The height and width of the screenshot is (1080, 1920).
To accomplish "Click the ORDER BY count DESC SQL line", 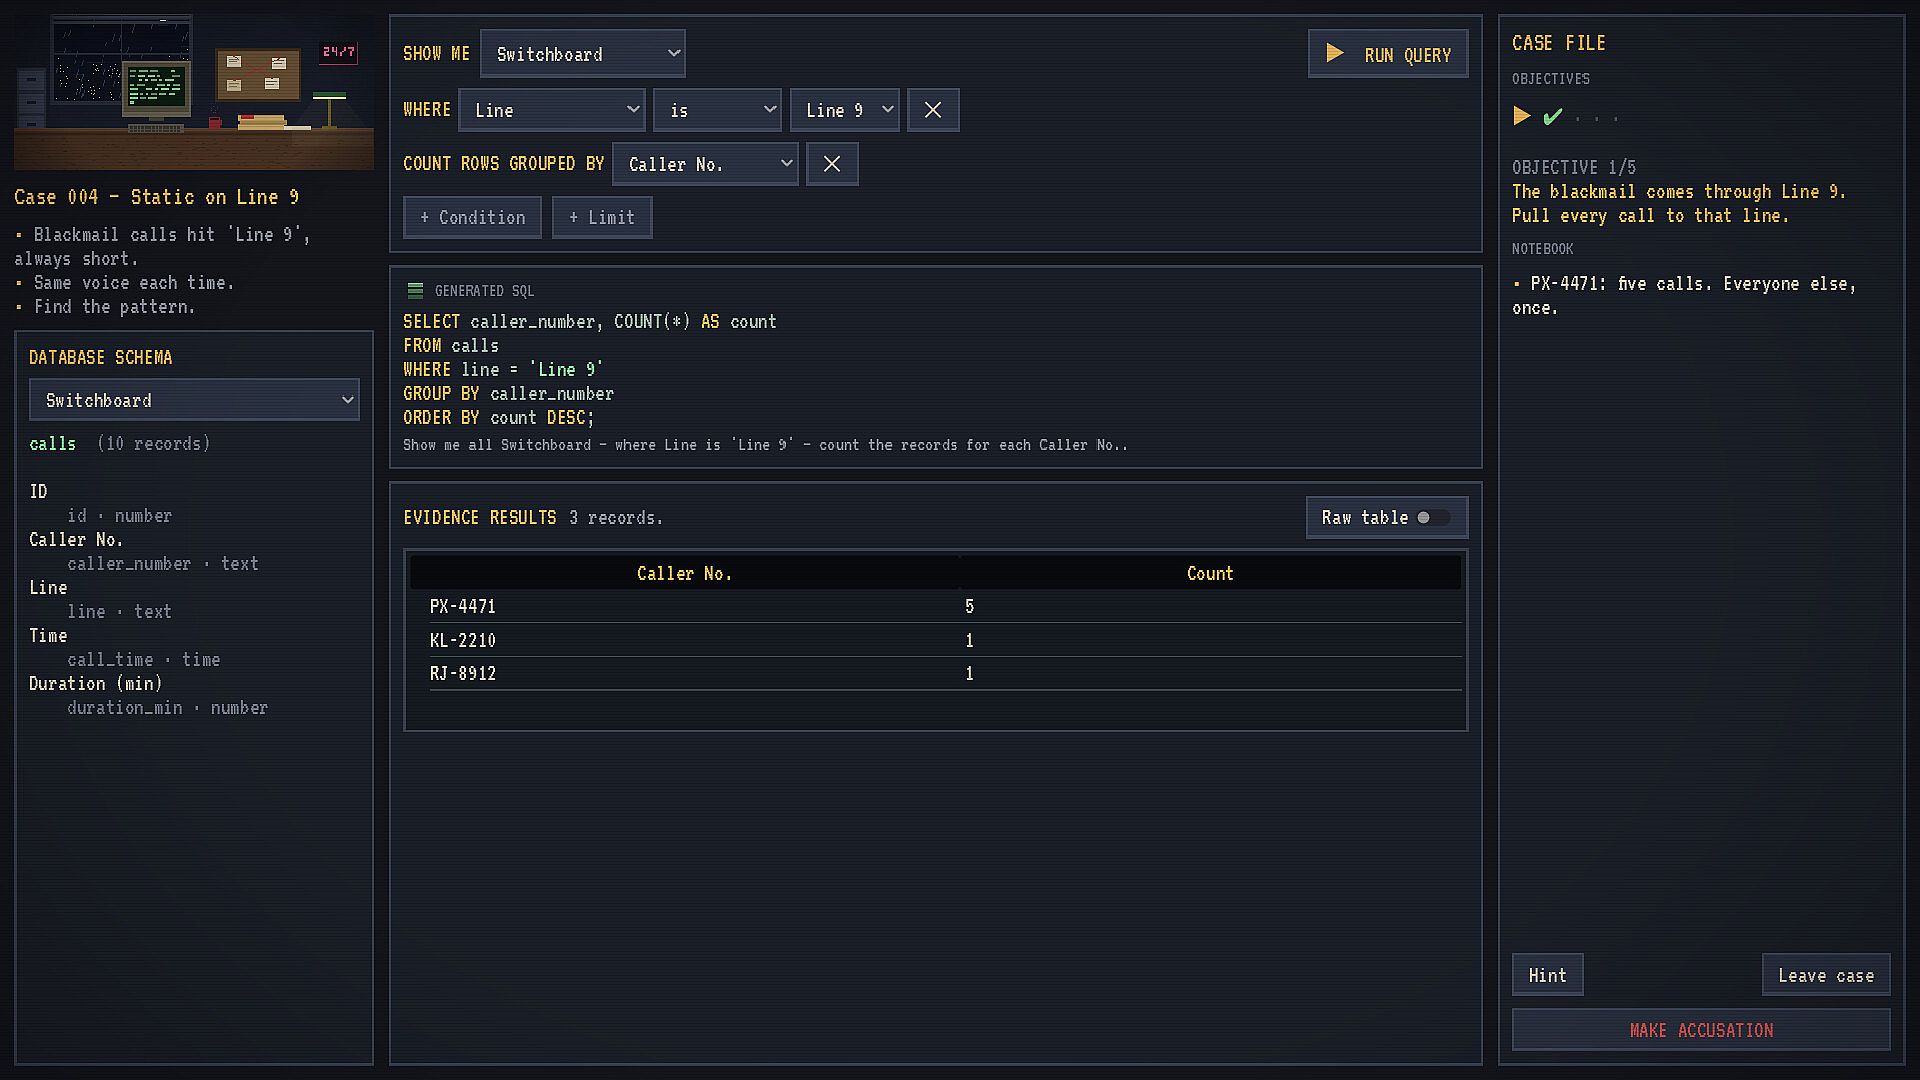I will click(x=499, y=417).
